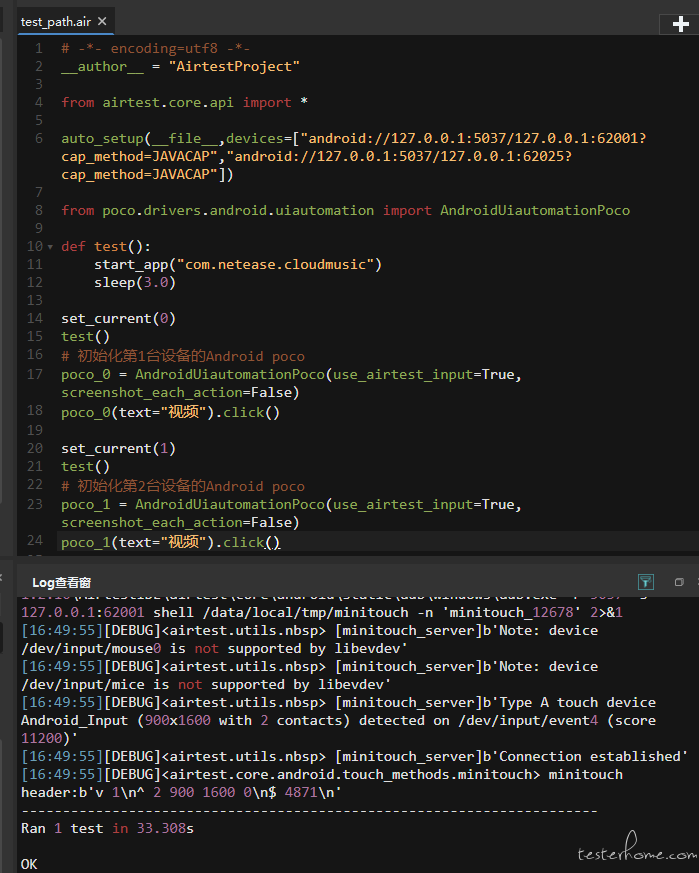Click the 'def test():' line
The image size is (699, 873).
[x=106, y=247]
